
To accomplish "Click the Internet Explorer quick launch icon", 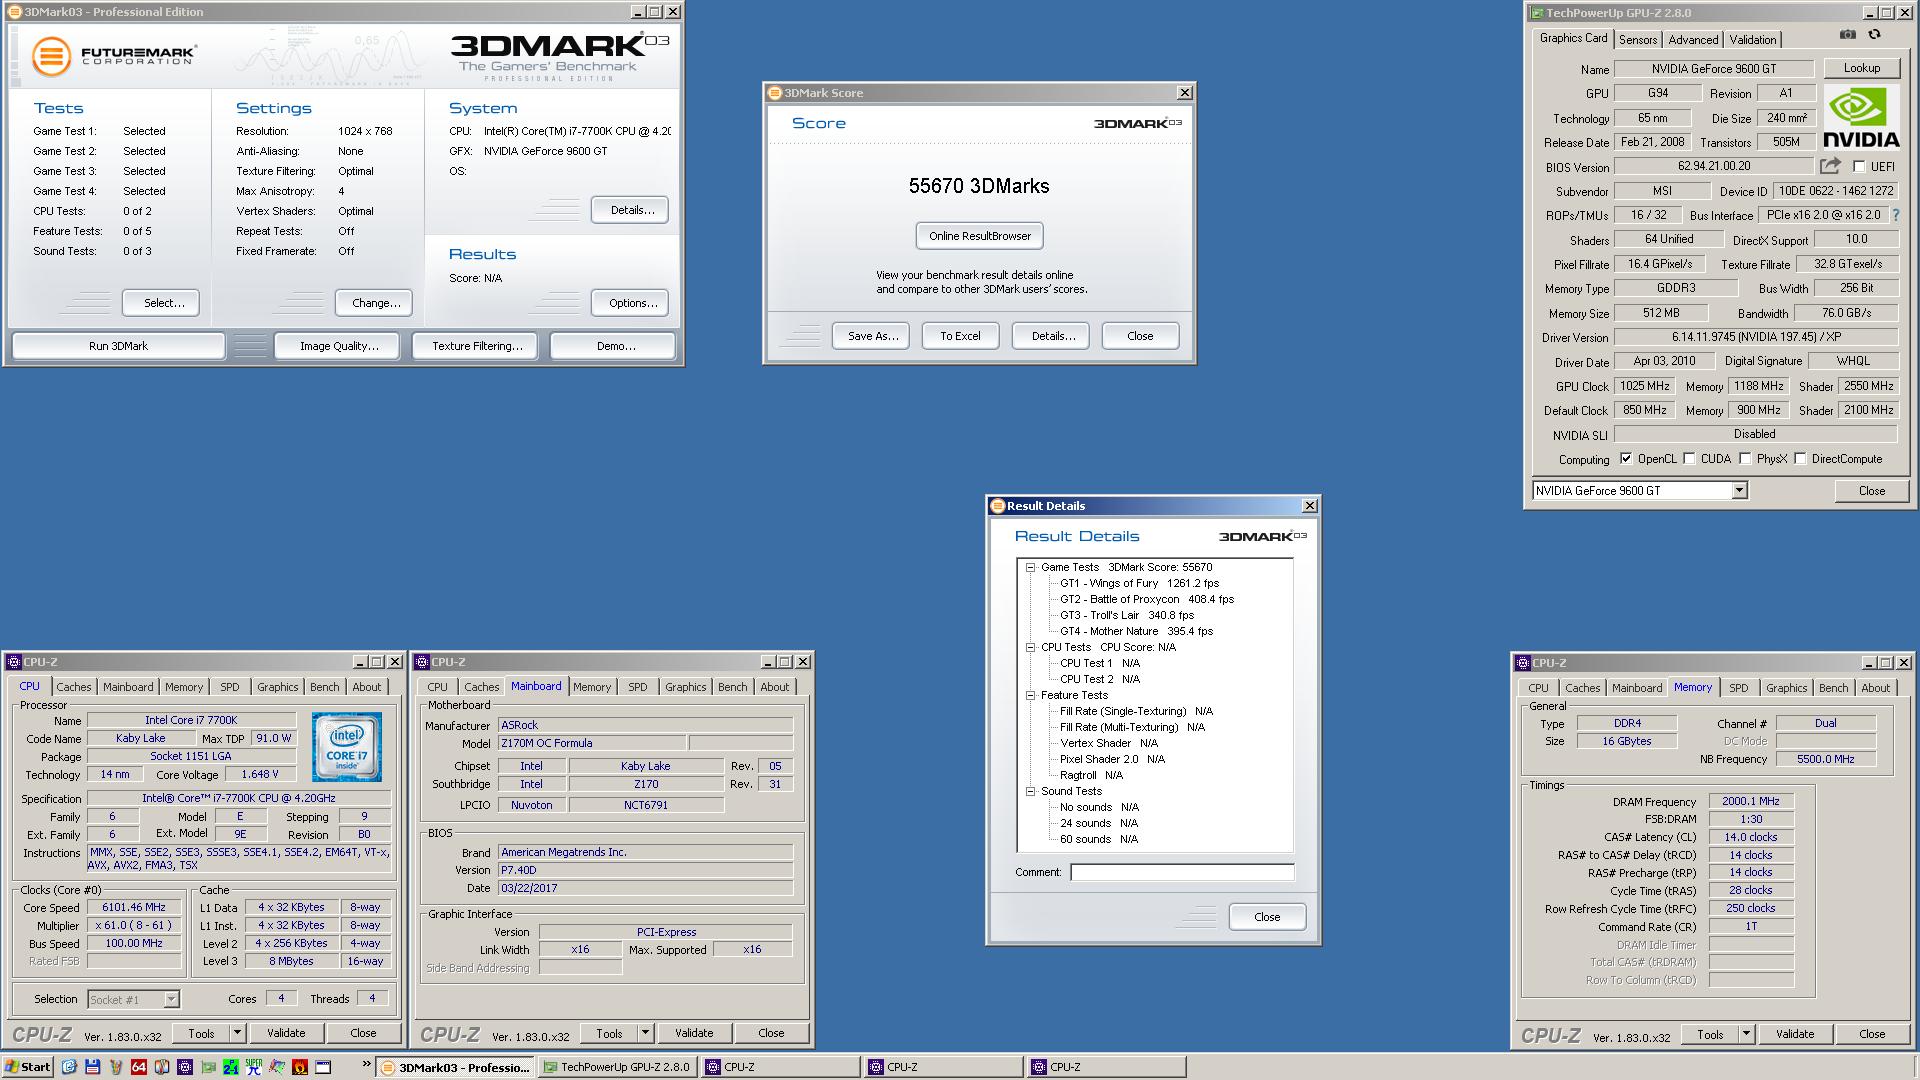I will click(x=69, y=1067).
